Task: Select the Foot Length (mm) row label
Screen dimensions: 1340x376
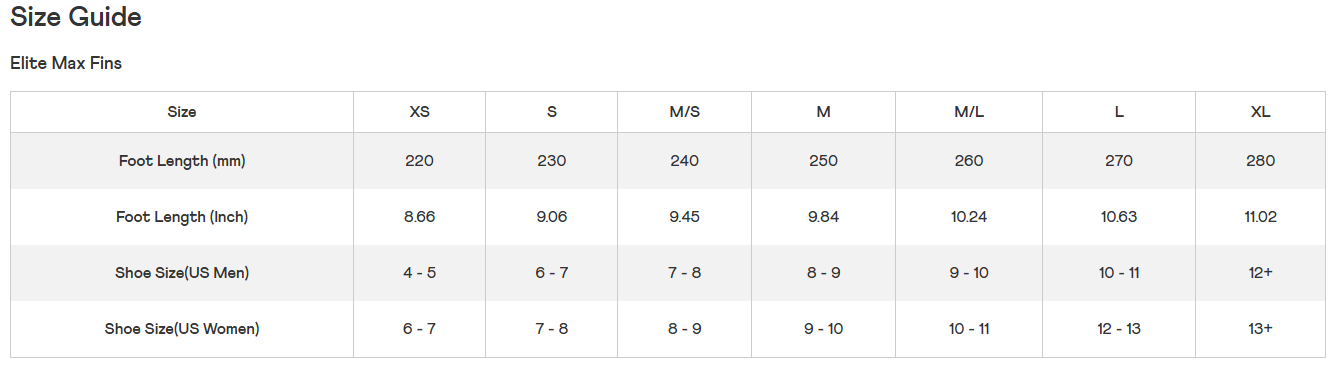Action: click(182, 161)
